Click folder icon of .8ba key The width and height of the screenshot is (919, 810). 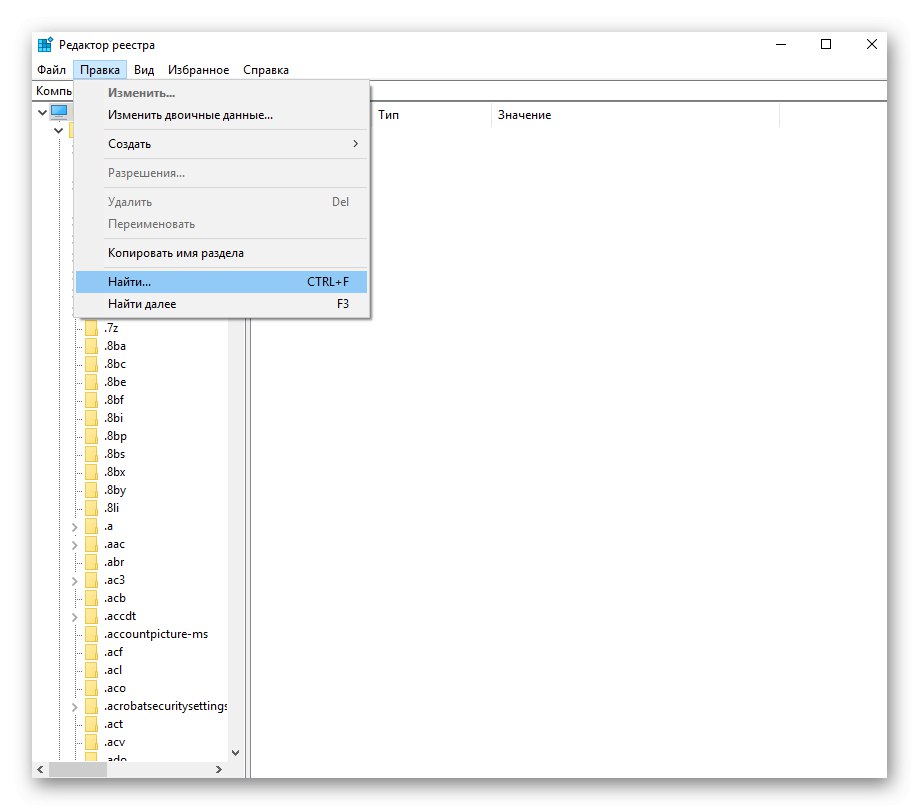[91, 346]
